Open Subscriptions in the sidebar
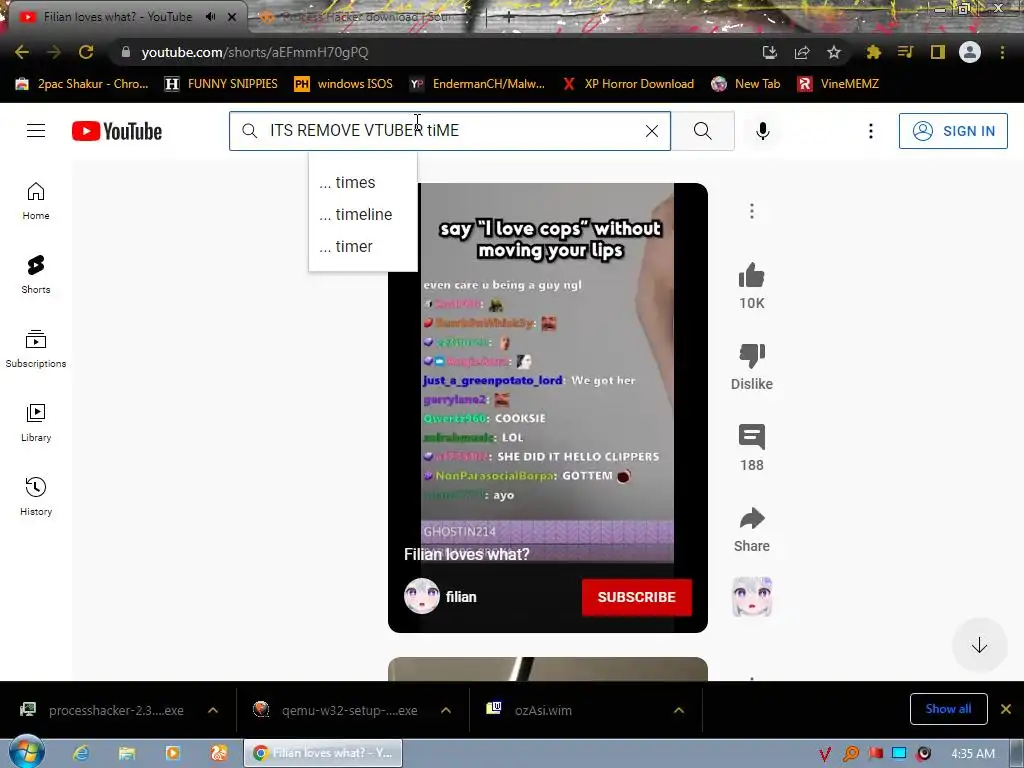Screen dimensions: 1024x768 pyautogui.click(x=36, y=349)
